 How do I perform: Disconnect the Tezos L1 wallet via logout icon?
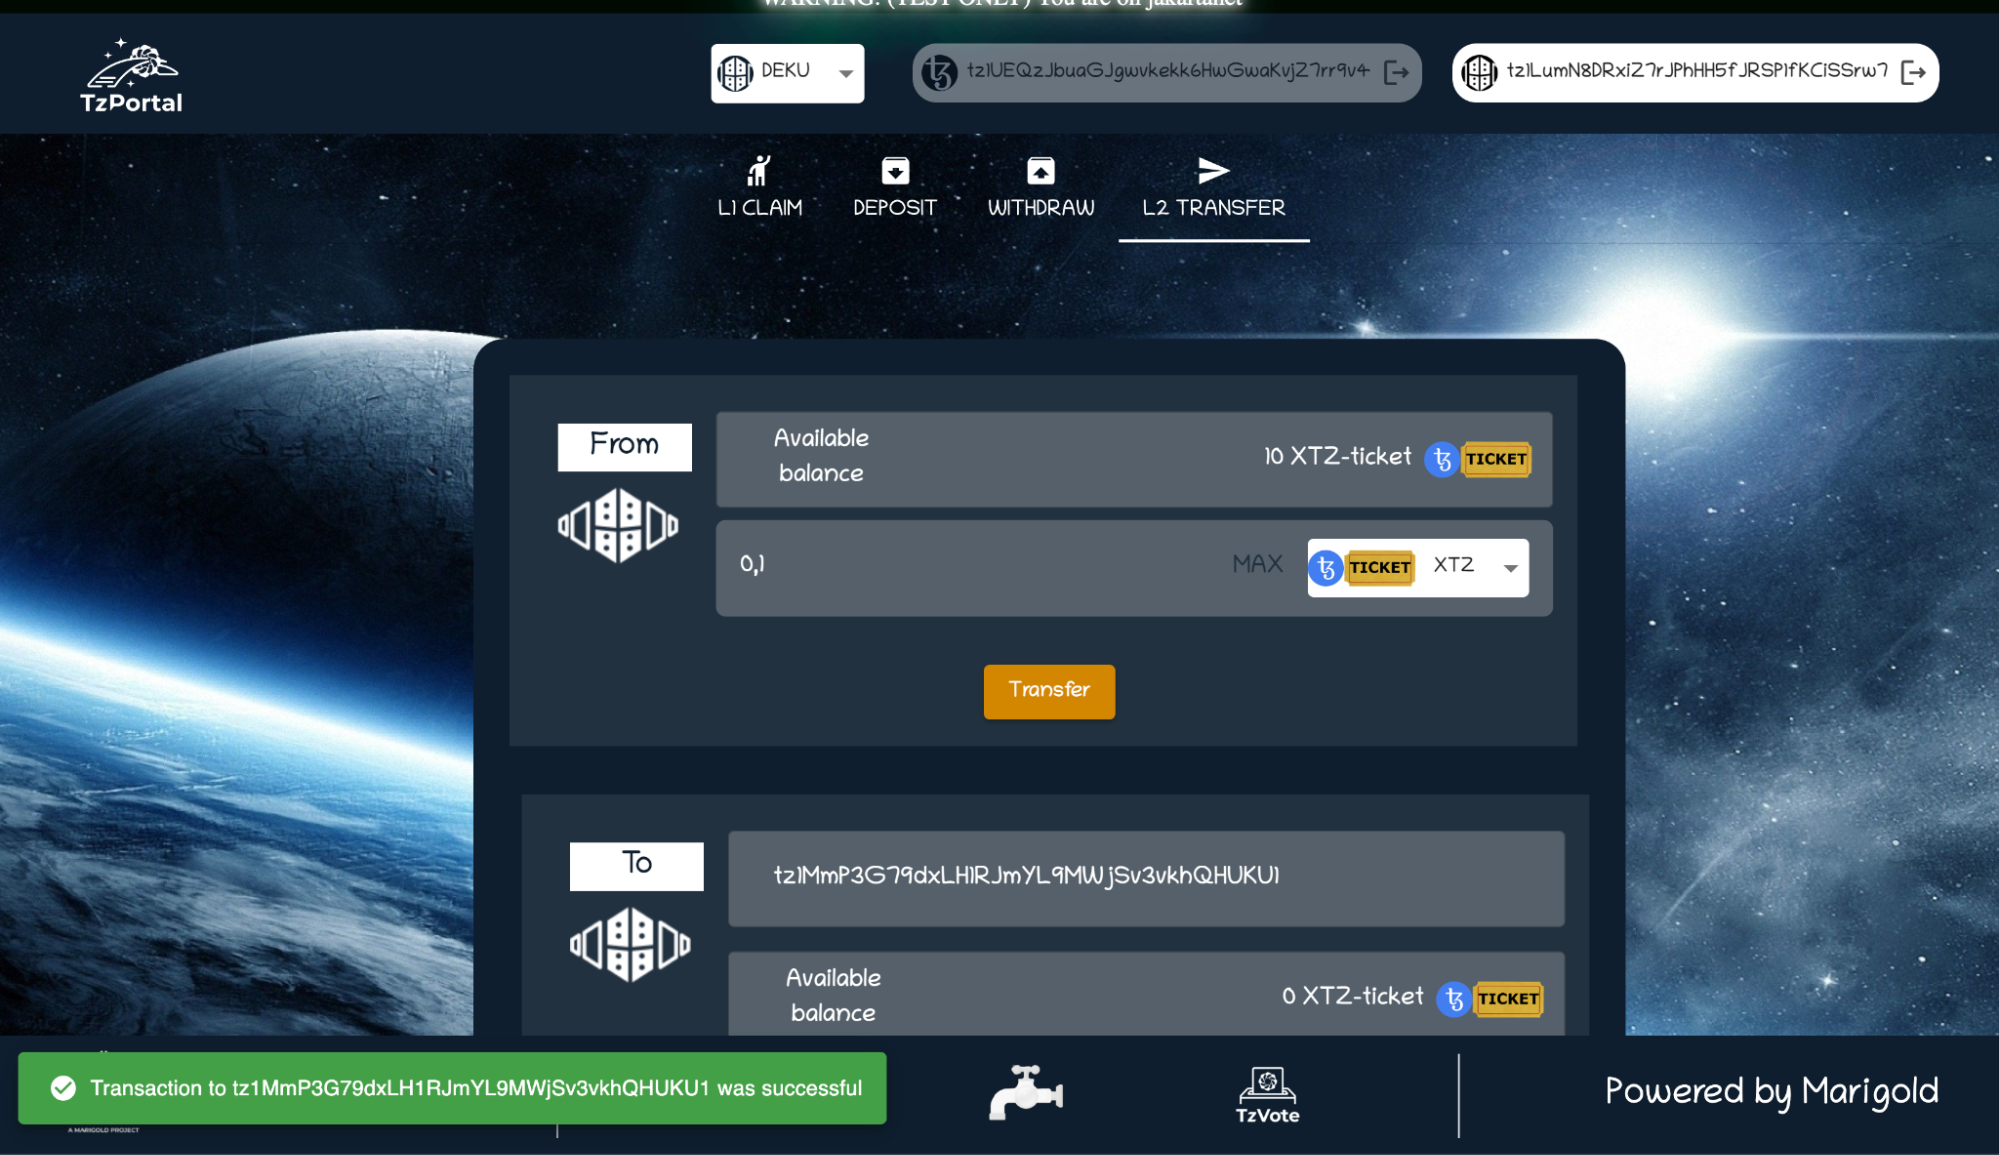tap(1396, 72)
